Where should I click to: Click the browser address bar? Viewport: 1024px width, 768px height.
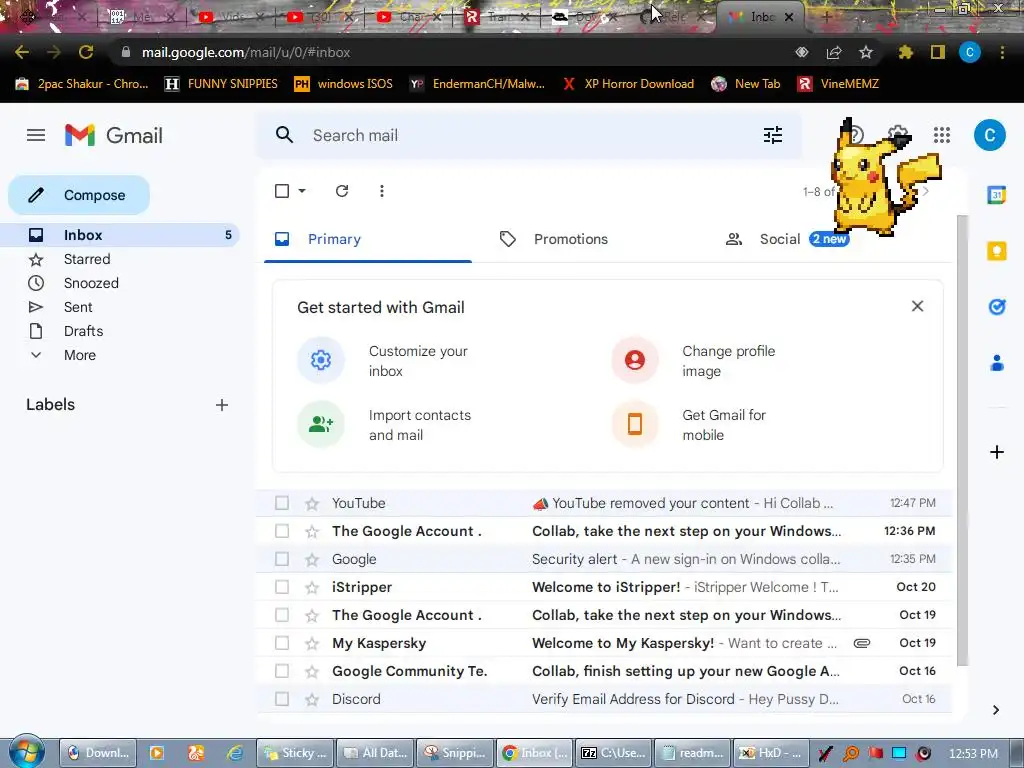point(451,52)
